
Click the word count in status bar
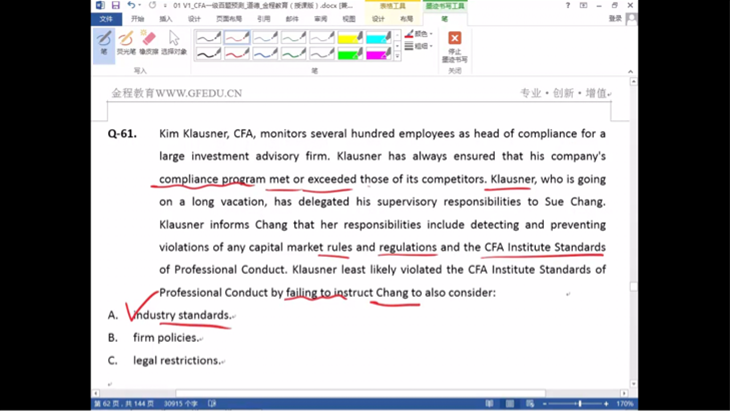[x=181, y=404]
